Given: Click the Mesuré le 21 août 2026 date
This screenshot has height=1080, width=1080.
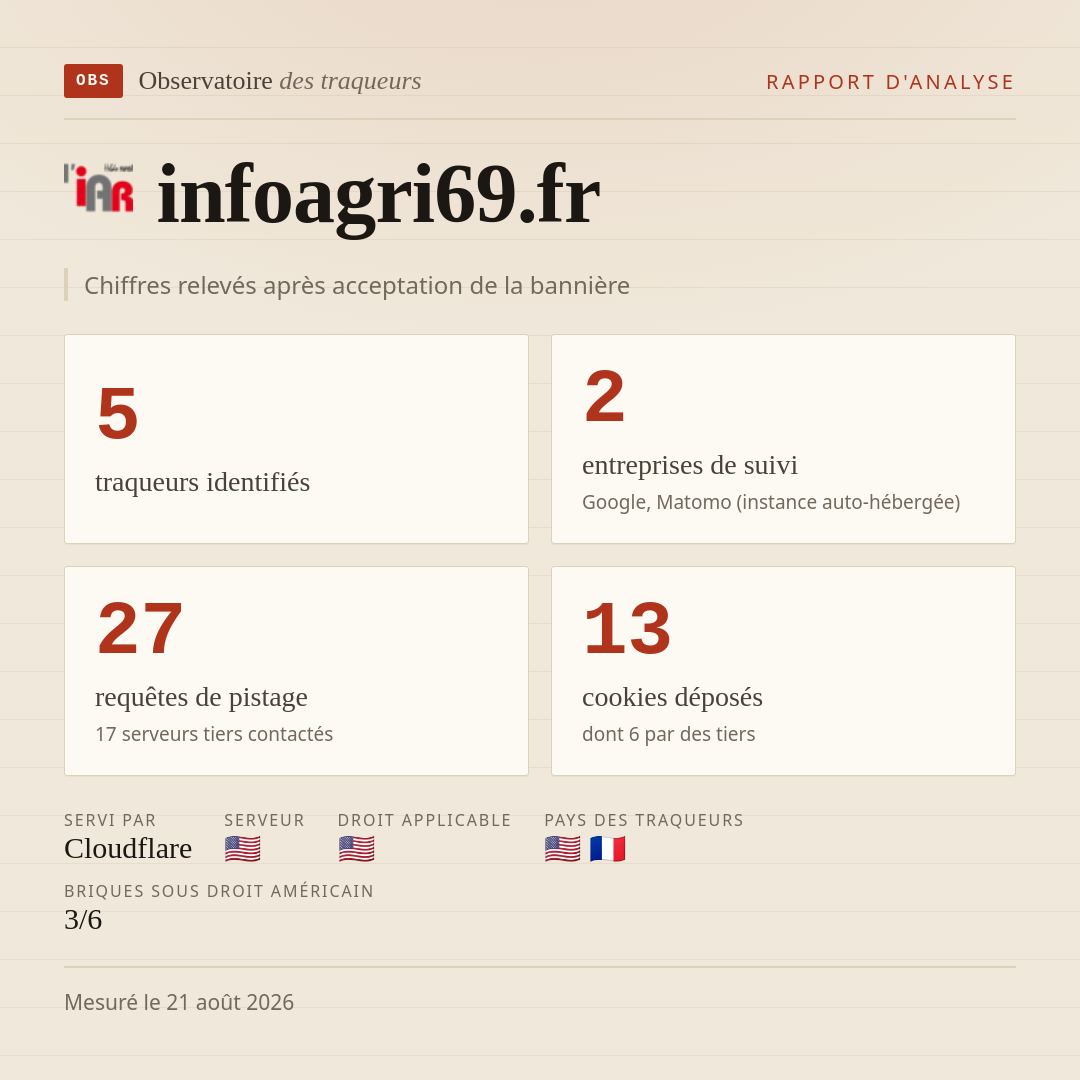Looking at the screenshot, I should pyautogui.click(x=179, y=1002).
